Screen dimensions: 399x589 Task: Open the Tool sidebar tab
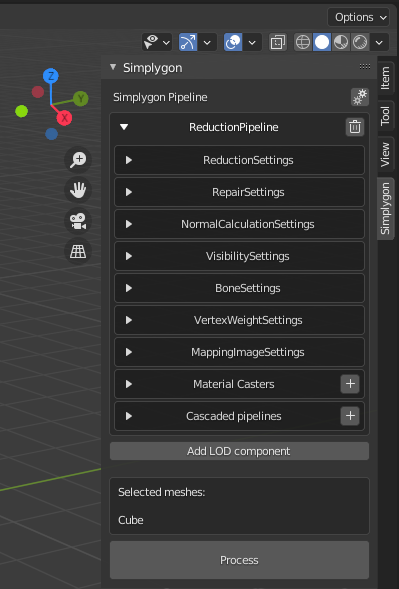[385, 116]
